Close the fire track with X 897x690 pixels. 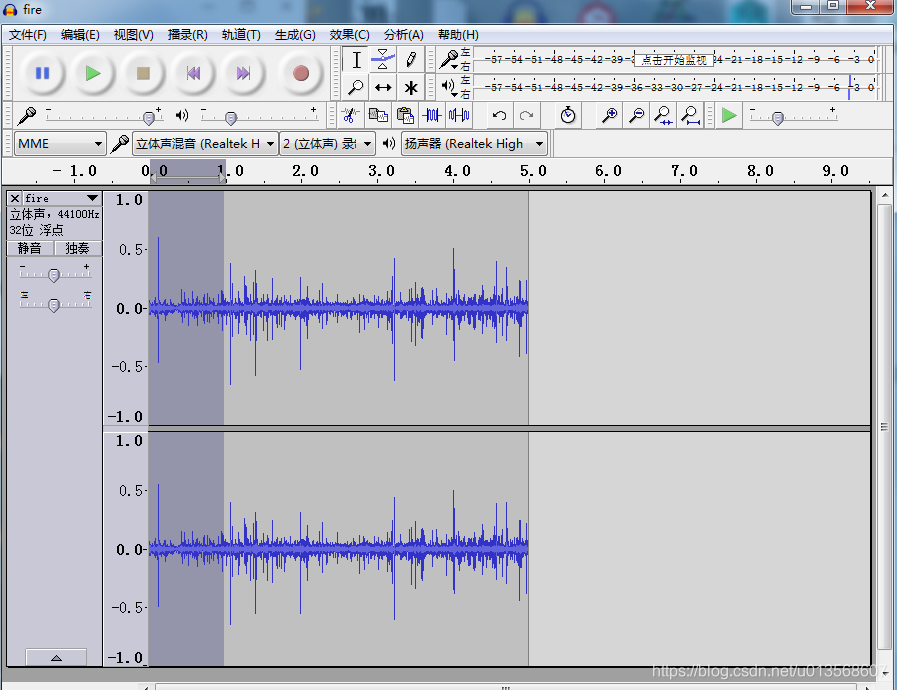point(15,198)
